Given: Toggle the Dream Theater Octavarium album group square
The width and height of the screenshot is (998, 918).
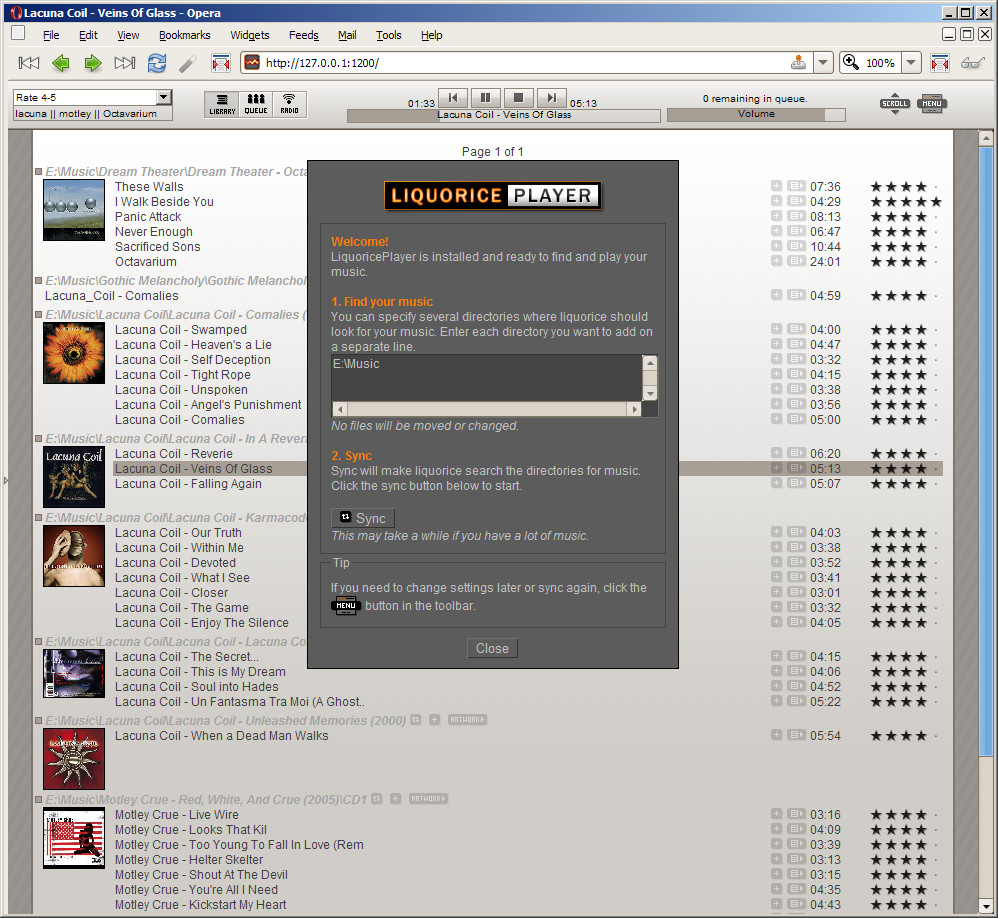Looking at the screenshot, I should (39, 172).
